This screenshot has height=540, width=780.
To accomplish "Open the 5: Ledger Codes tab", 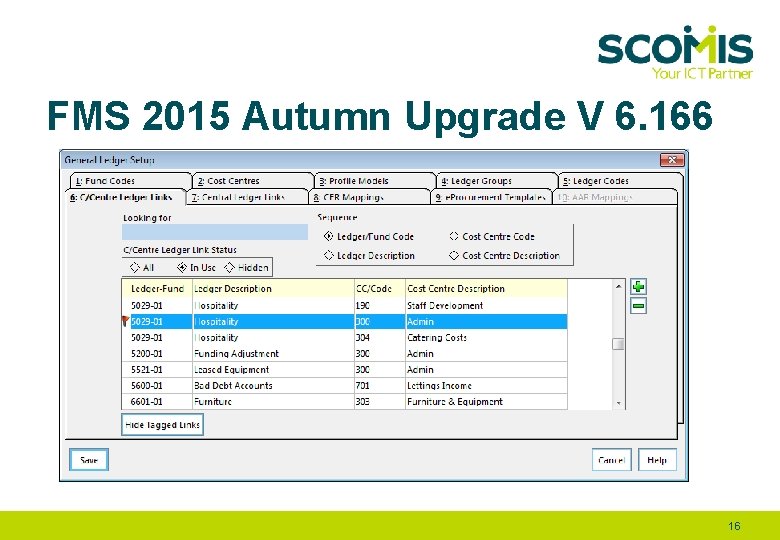I will tap(620, 180).
